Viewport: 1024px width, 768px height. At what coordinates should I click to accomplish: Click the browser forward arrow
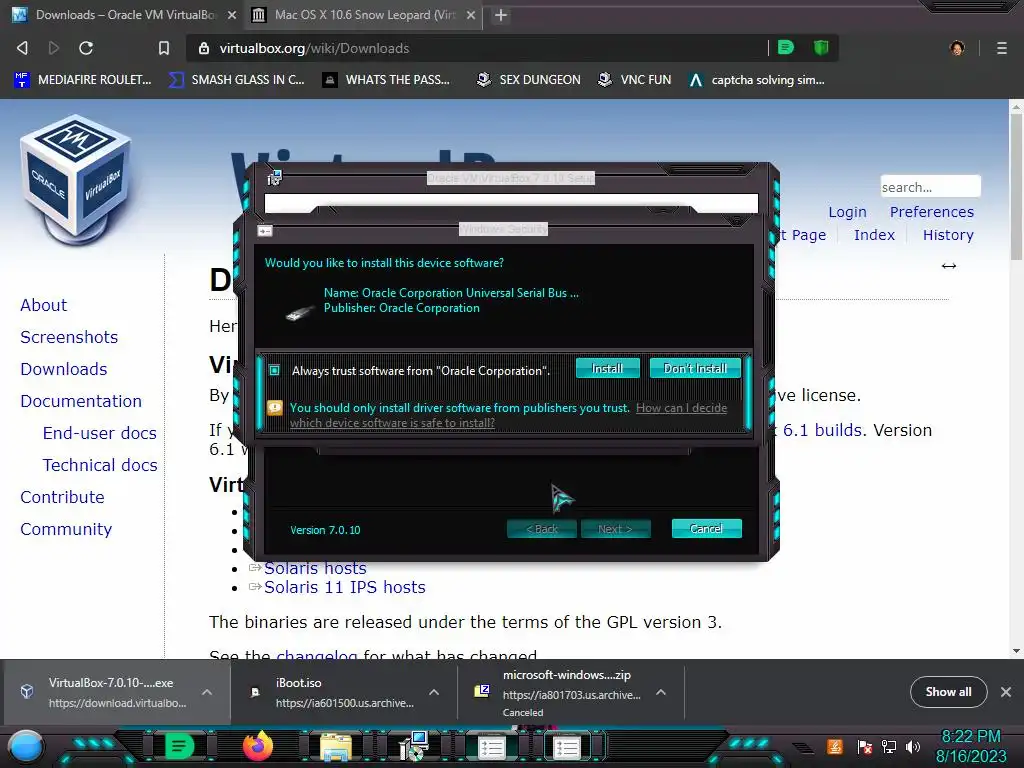click(54, 48)
